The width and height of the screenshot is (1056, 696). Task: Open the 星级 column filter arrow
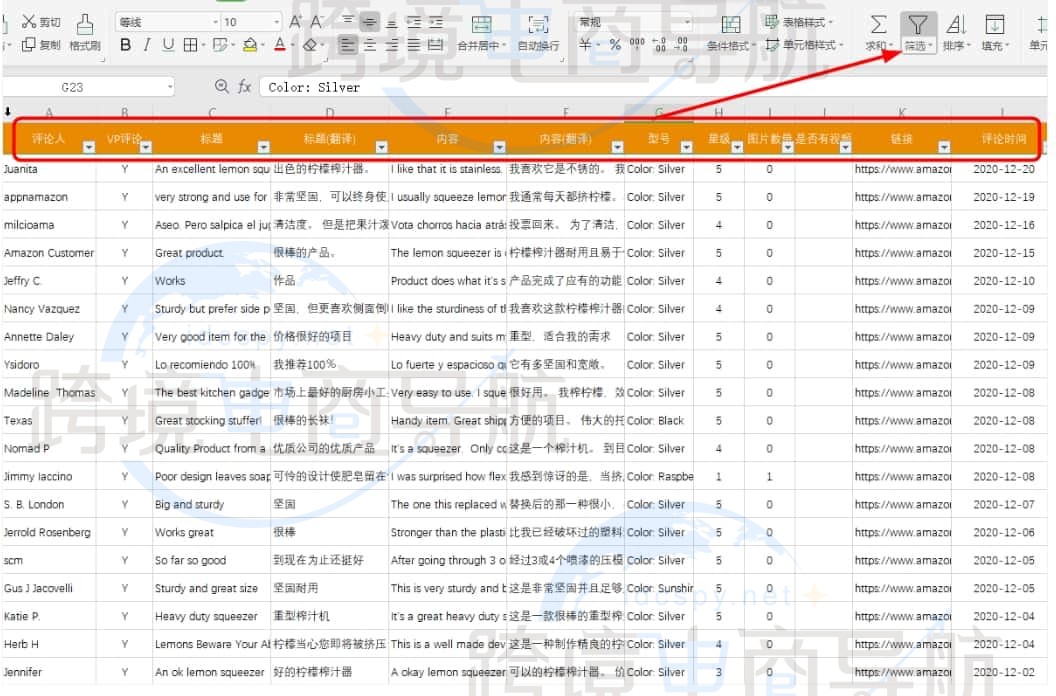point(737,147)
